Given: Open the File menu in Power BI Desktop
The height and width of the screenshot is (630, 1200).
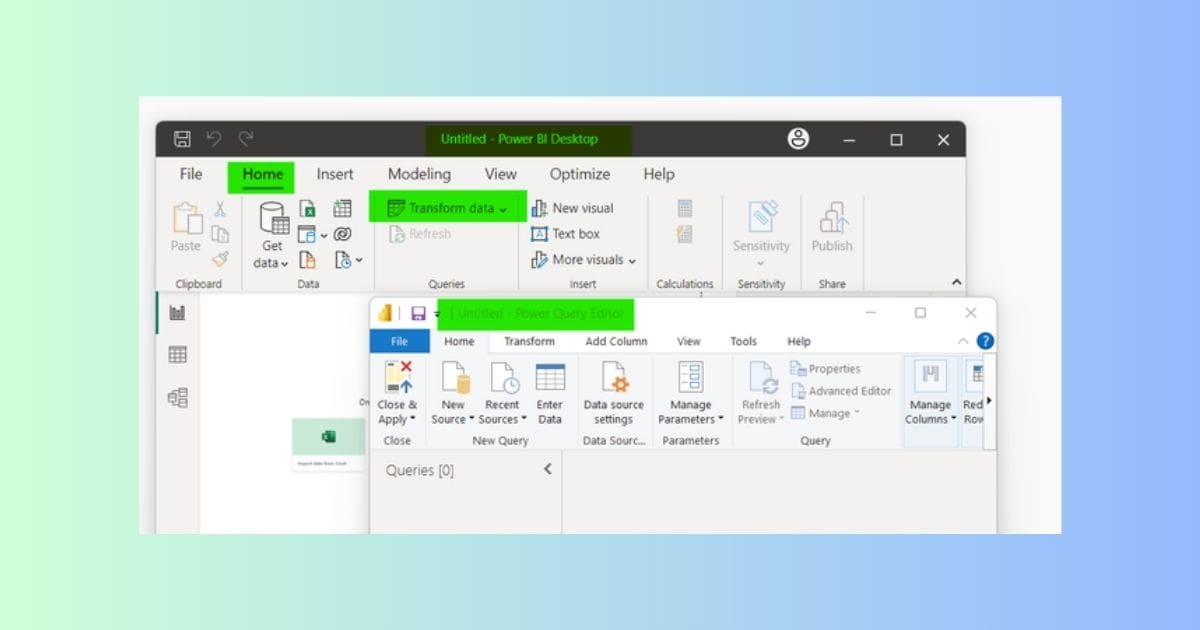Looking at the screenshot, I should pyautogui.click(x=191, y=174).
